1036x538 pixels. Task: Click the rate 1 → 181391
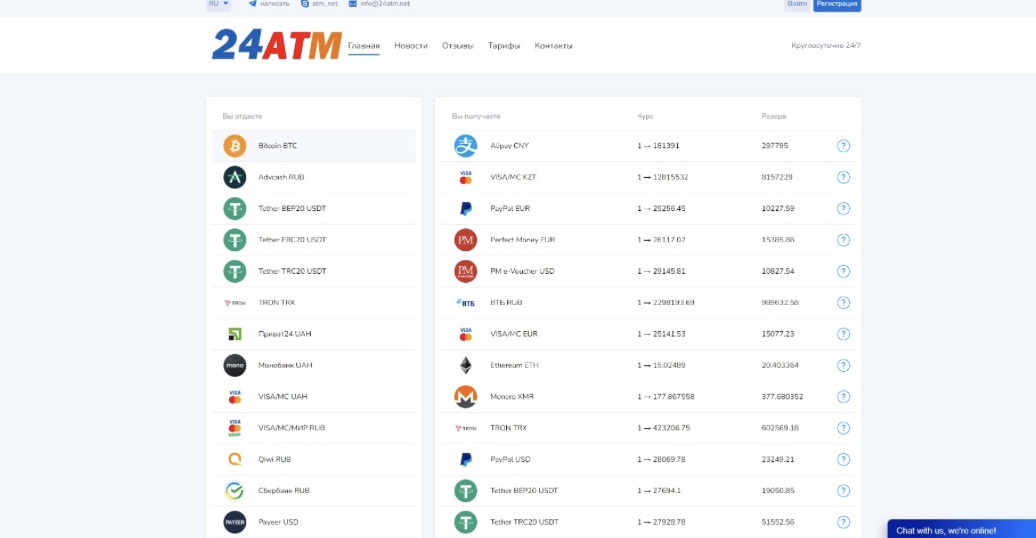point(658,146)
